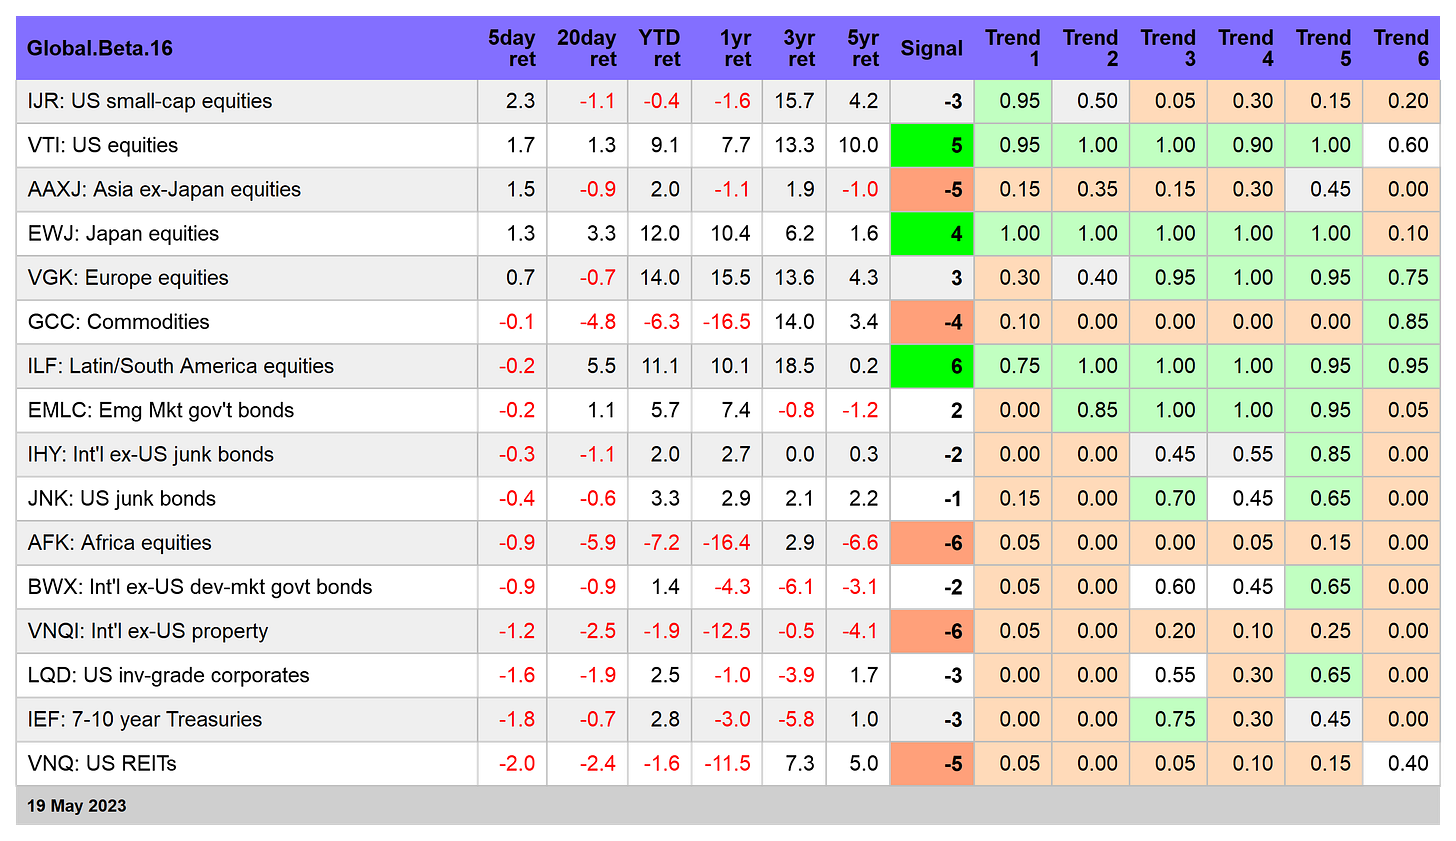Viewport: 1456px width, 841px height.
Task: Click the 5yr ret 10.0 cell for VTI
Action: click(858, 145)
